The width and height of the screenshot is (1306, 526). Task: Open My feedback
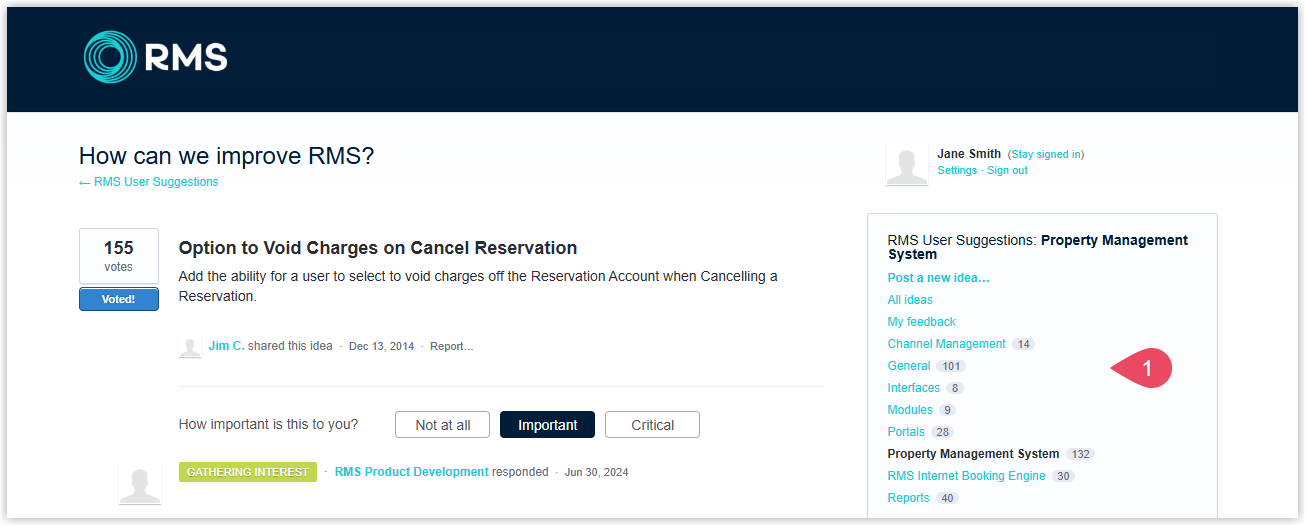922,322
